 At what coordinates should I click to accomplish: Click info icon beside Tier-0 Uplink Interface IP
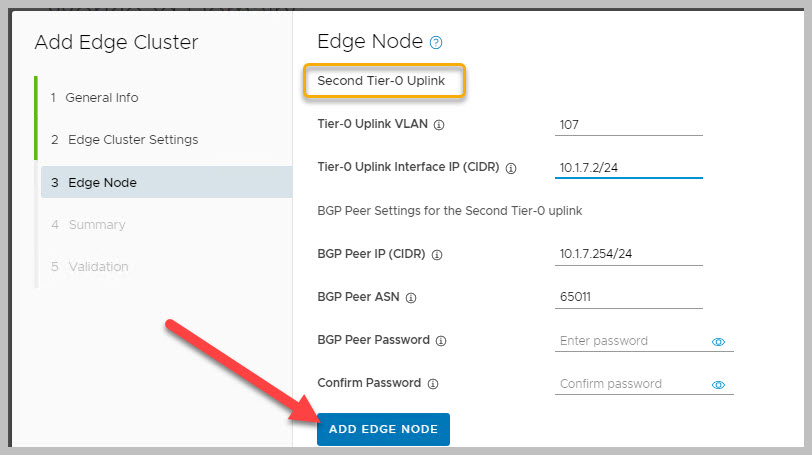(x=511, y=169)
